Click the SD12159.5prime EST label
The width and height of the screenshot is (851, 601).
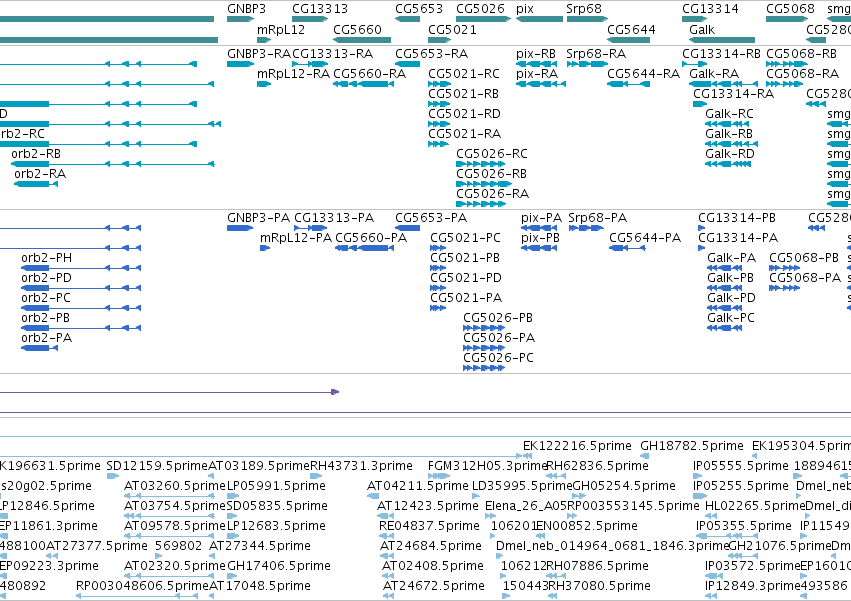tap(157, 466)
